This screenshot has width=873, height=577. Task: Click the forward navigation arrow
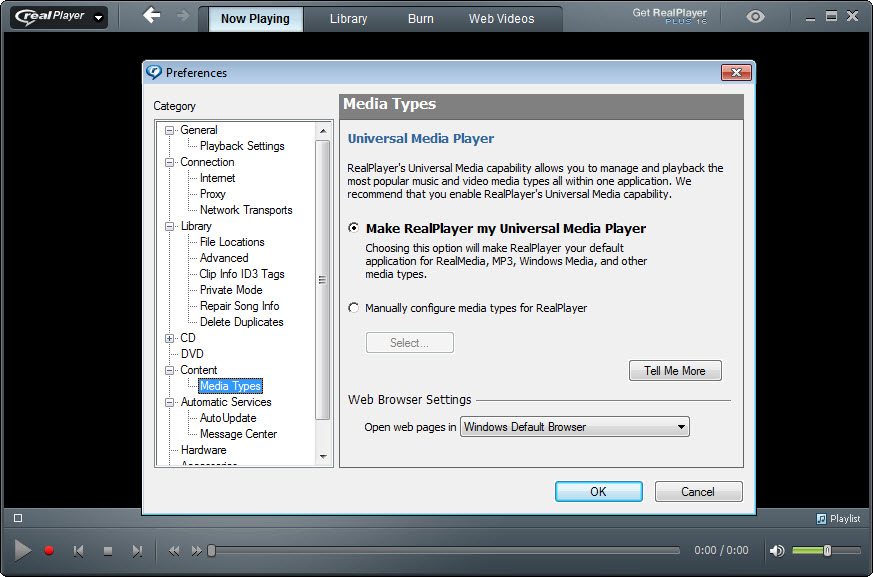coord(183,16)
